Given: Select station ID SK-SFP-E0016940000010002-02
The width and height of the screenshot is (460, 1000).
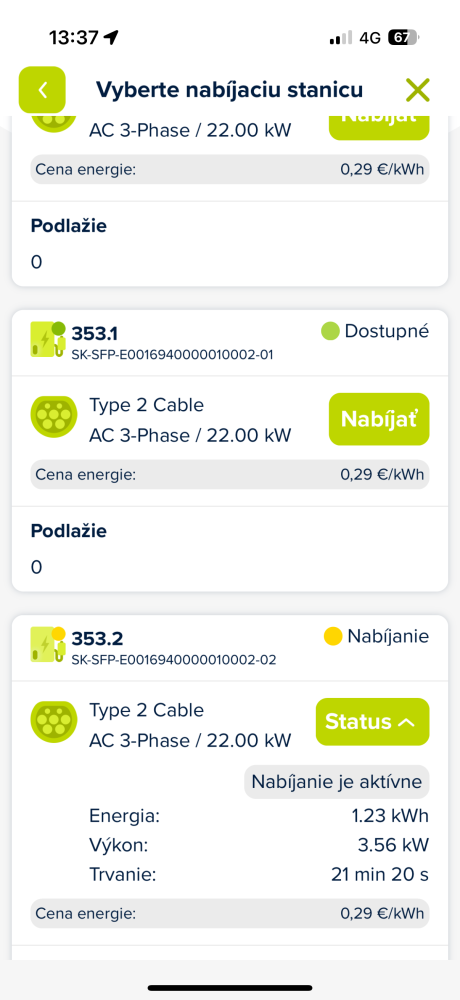Looking at the screenshot, I should click(x=174, y=659).
